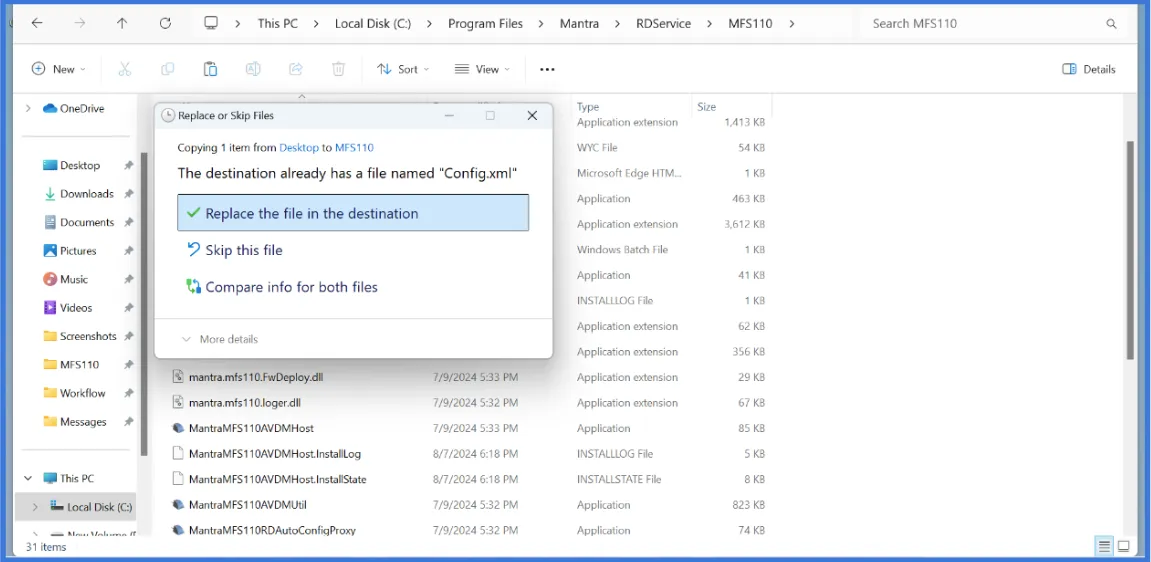Go up one folder level
Image resolution: width=1151 pixels, height=562 pixels.
122,23
